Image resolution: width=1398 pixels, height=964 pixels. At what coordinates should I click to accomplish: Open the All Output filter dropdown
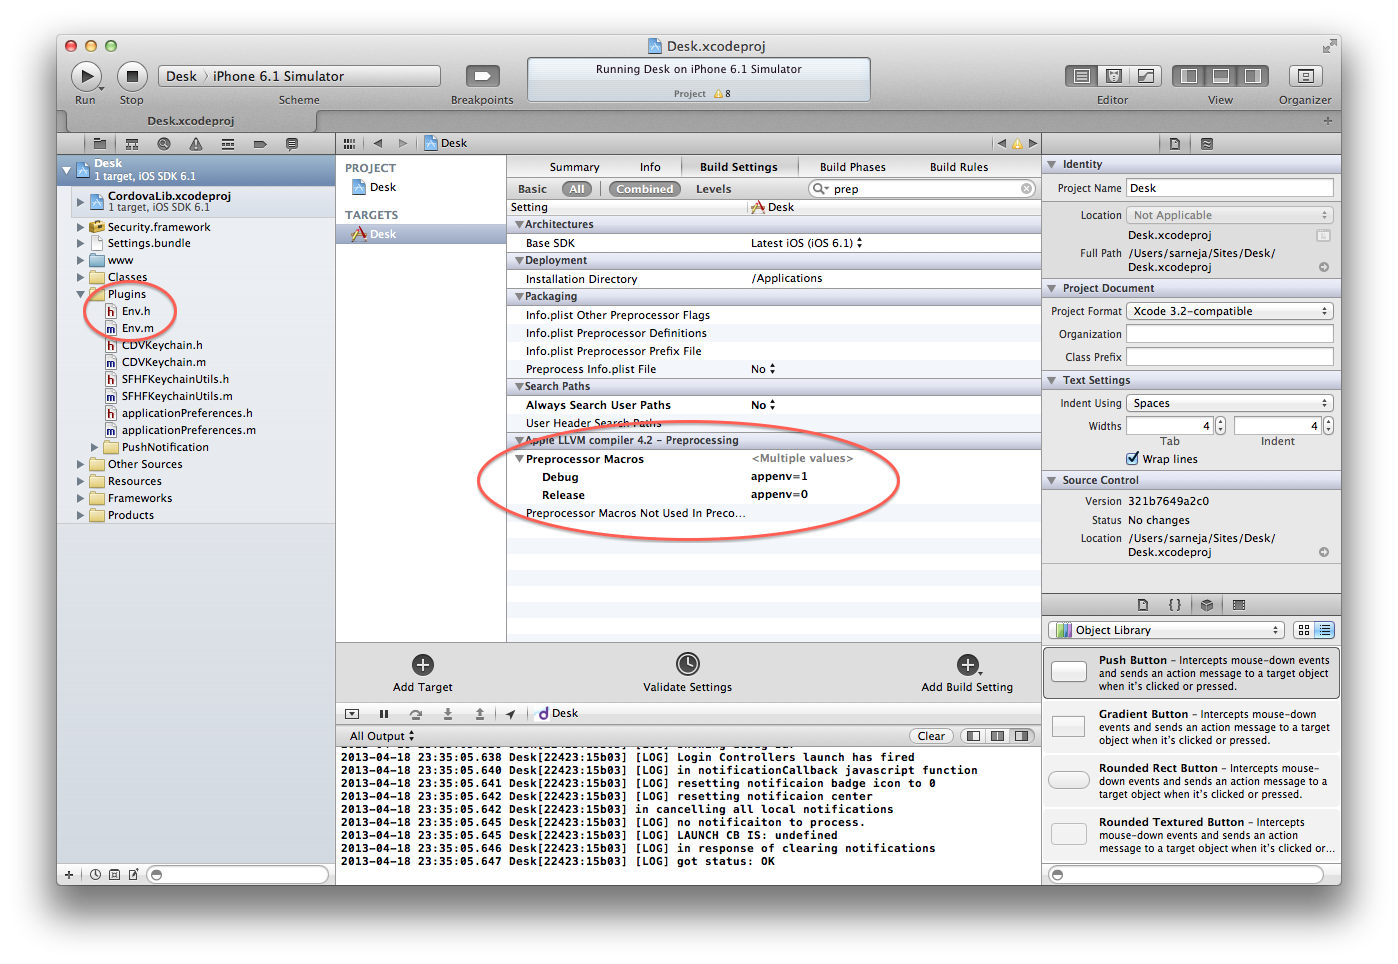pyautogui.click(x=381, y=736)
